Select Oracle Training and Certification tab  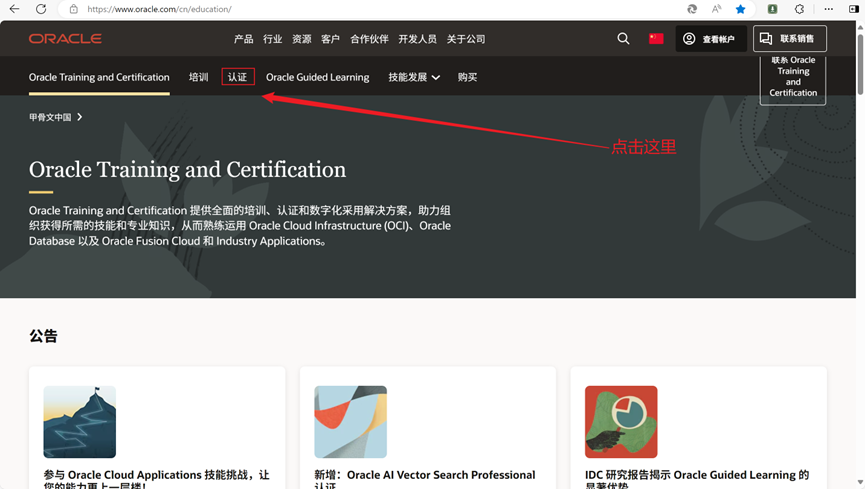[x=99, y=77]
